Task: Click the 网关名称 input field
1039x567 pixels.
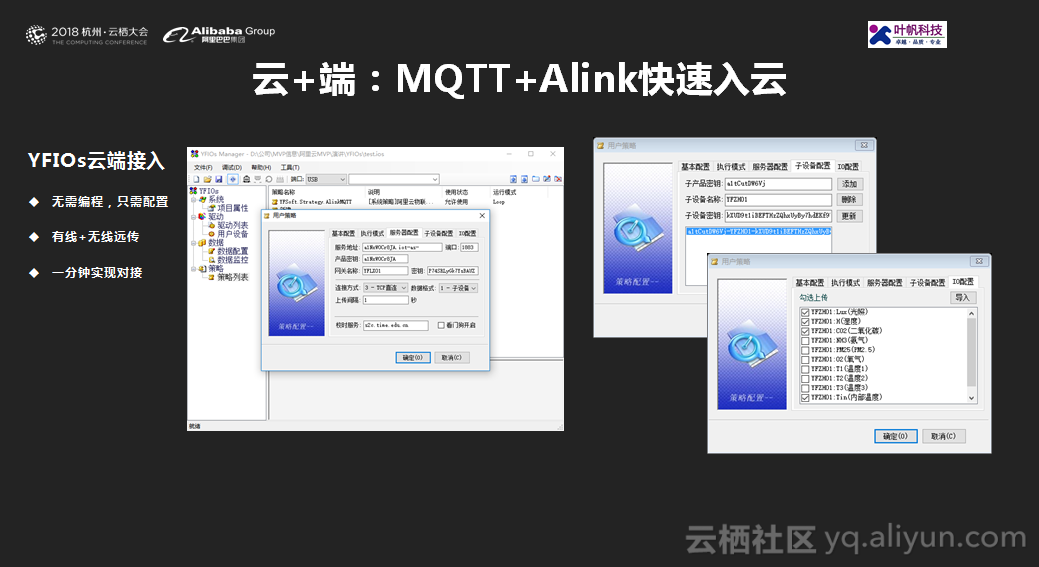Action: tap(385, 270)
